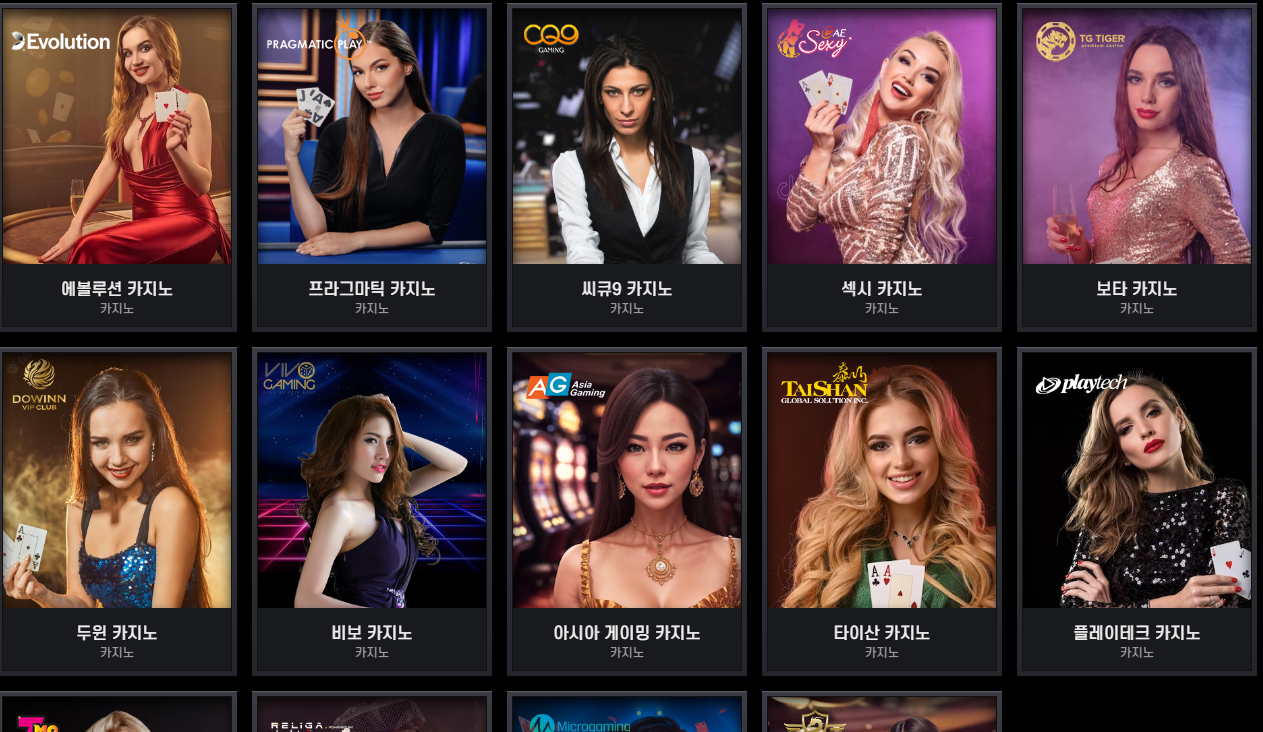Select the 씨큐9 카지노 dealer thumbnail
Screen dimensions: 1263x732
[627, 137]
